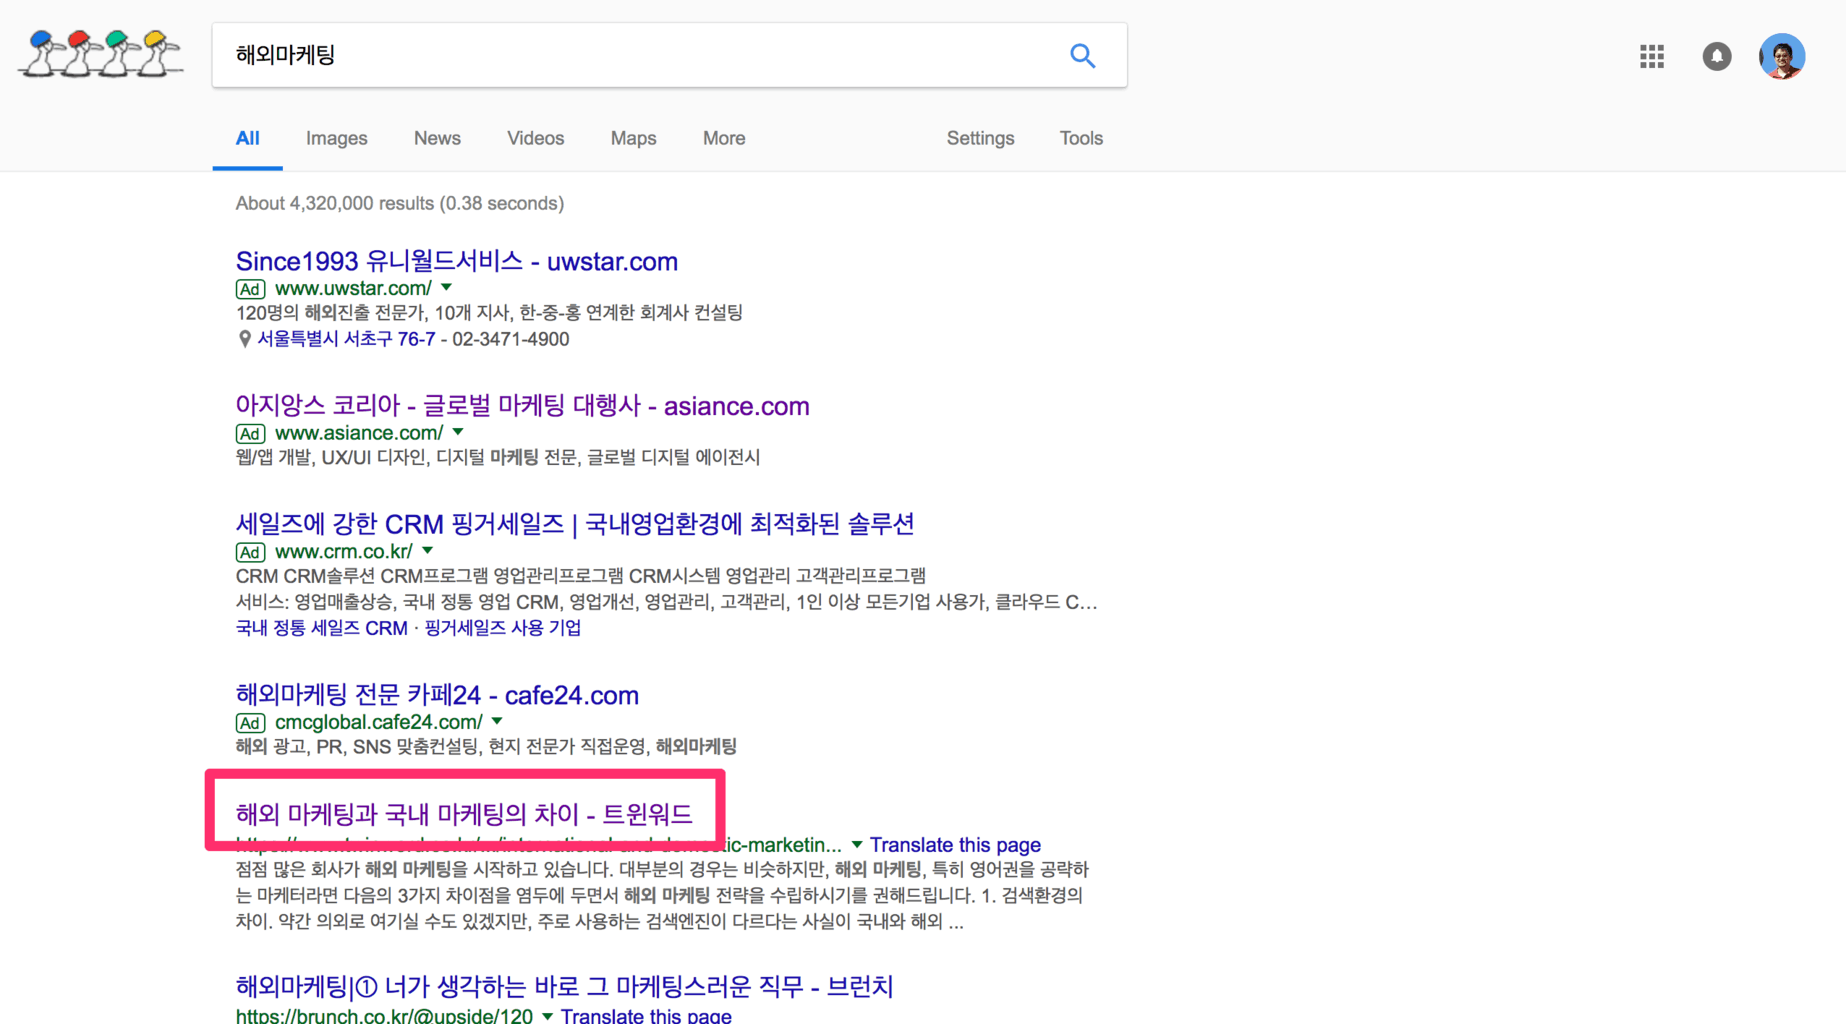Click the Ad badge for asiance.com
This screenshot has width=1846, height=1024.
click(x=250, y=434)
